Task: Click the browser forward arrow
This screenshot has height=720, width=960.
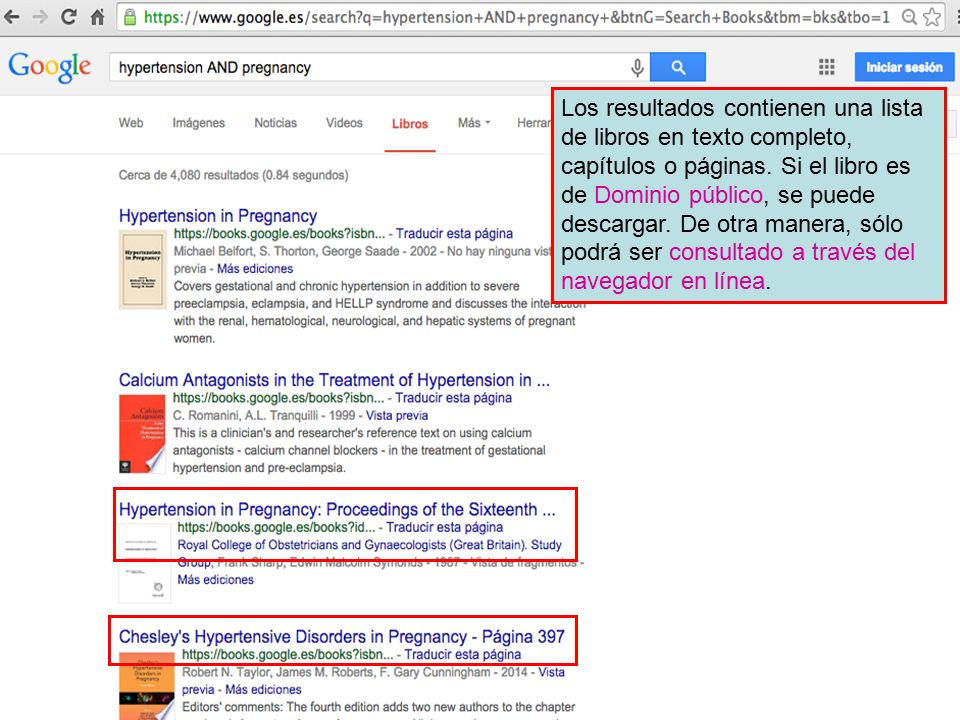Action: click(40, 17)
